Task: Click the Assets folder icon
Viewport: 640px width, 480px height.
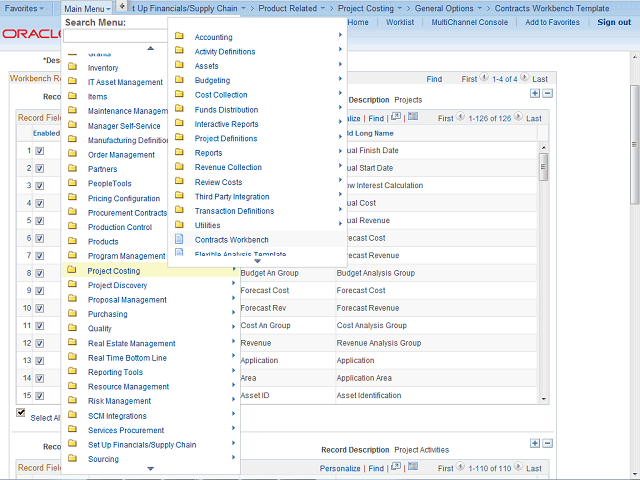Action: tap(179, 64)
